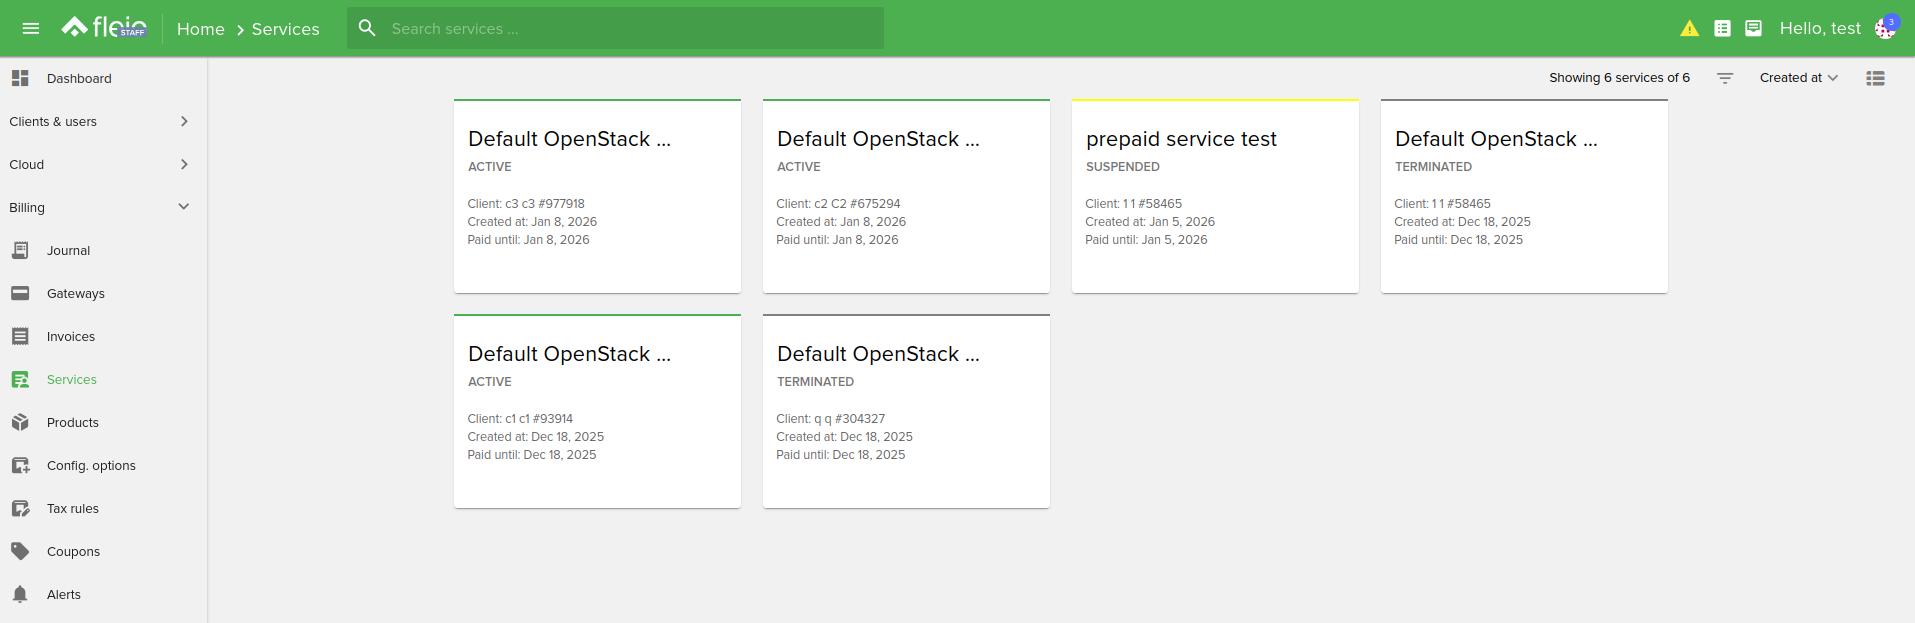Image resolution: width=1915 pixels, height=623 pixels.
Task: Click the Coupons tag icon
Action: tap(20, 551)
